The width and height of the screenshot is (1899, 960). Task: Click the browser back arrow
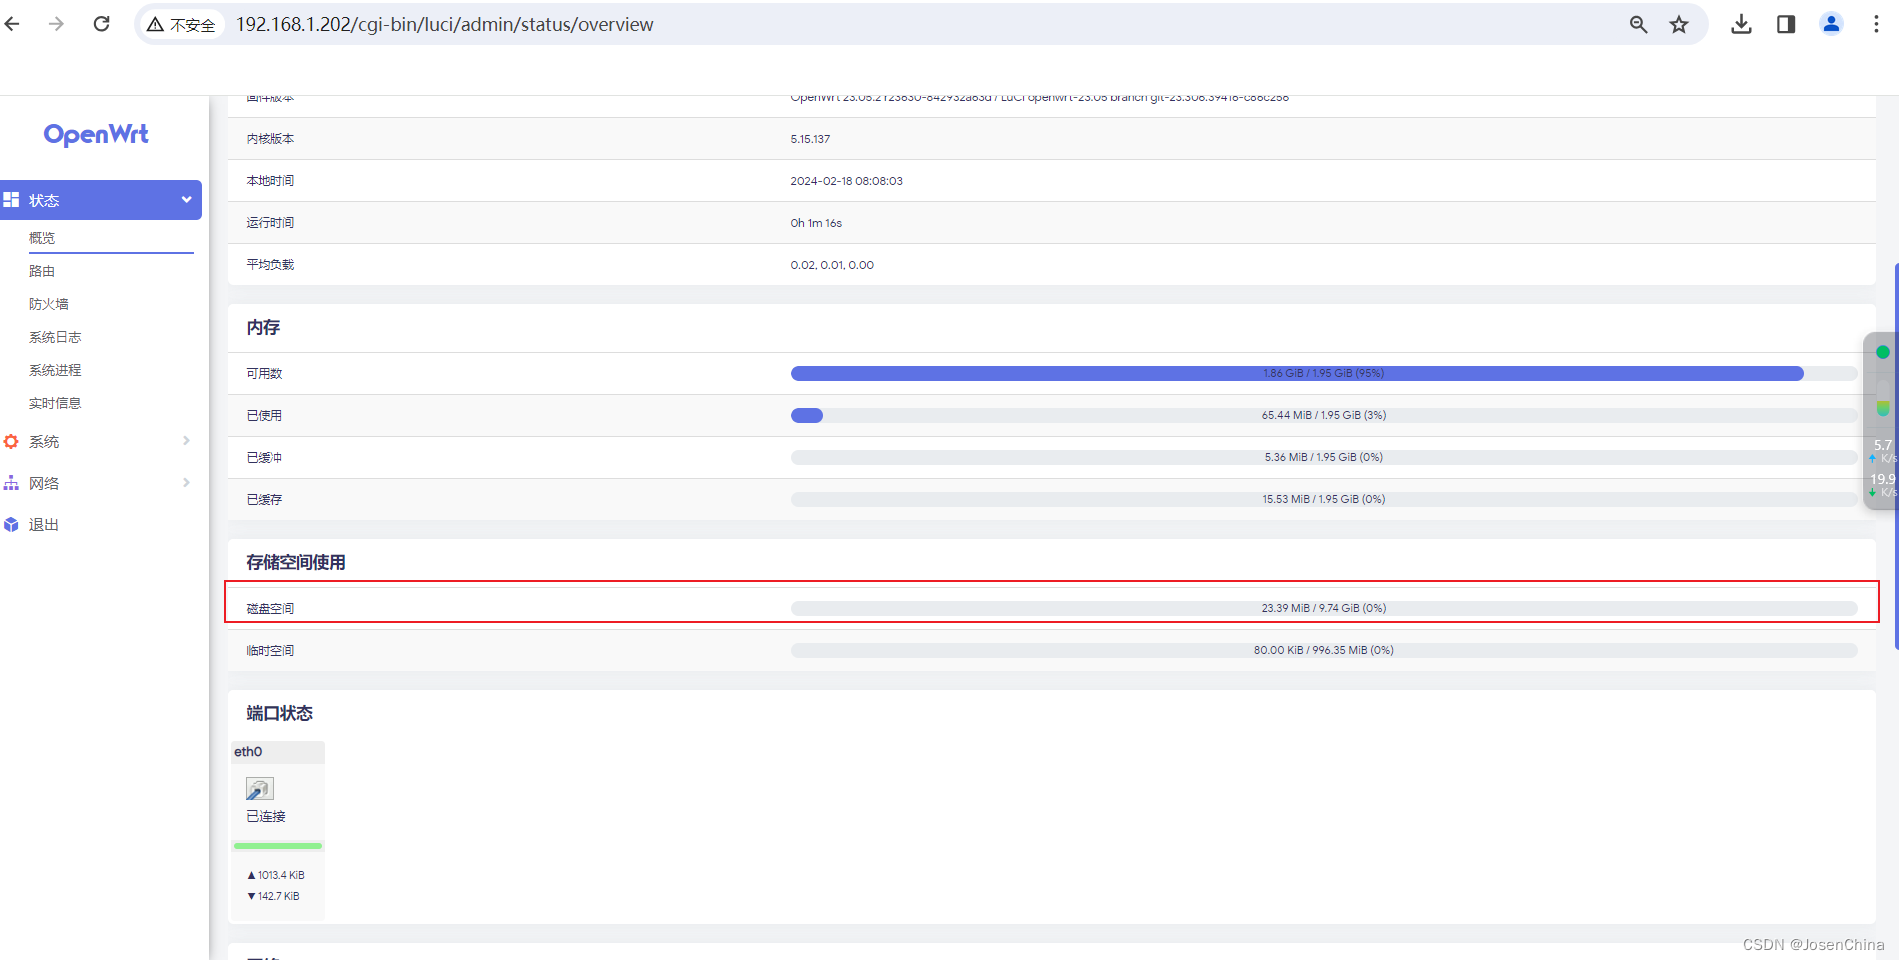pos(12,24)
